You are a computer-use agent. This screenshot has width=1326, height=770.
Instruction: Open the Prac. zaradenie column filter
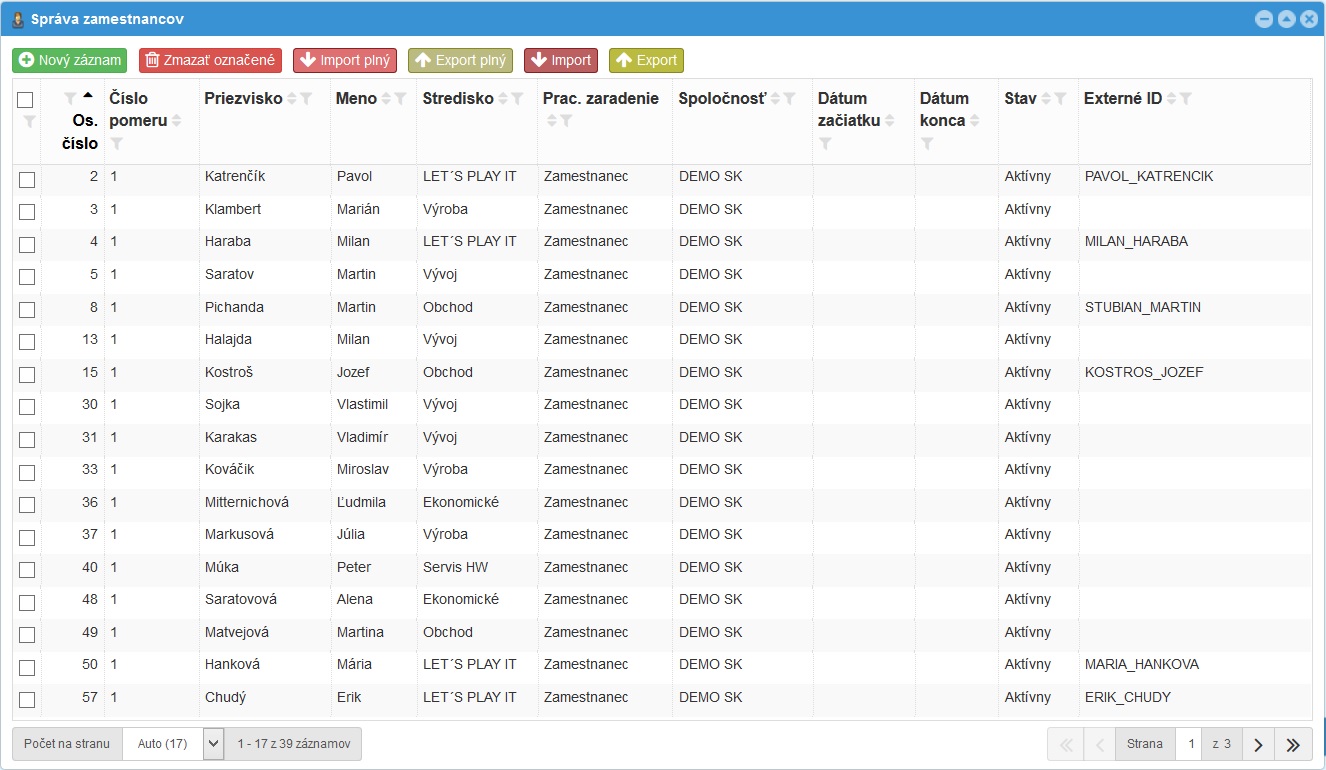[x=566, y=121]
